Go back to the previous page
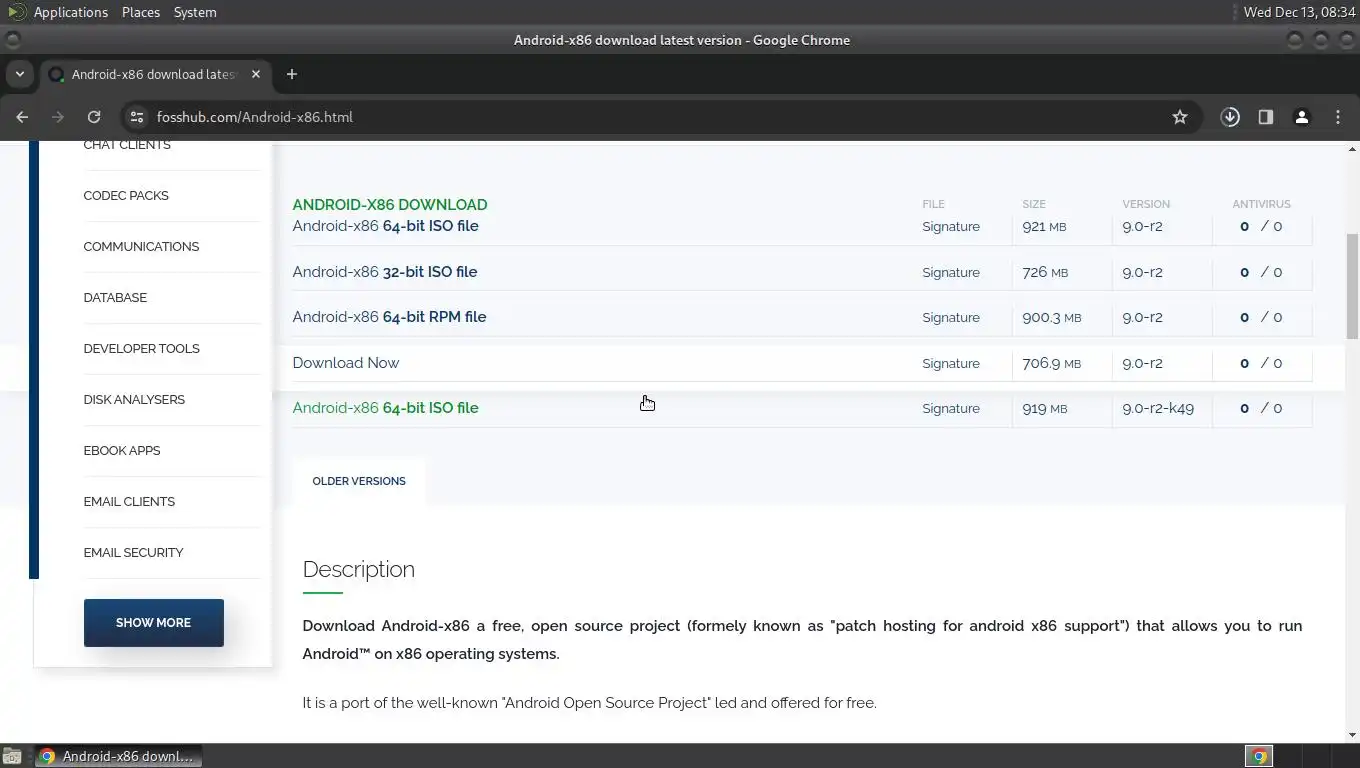 pyautogui.click(x=22, y=117)
